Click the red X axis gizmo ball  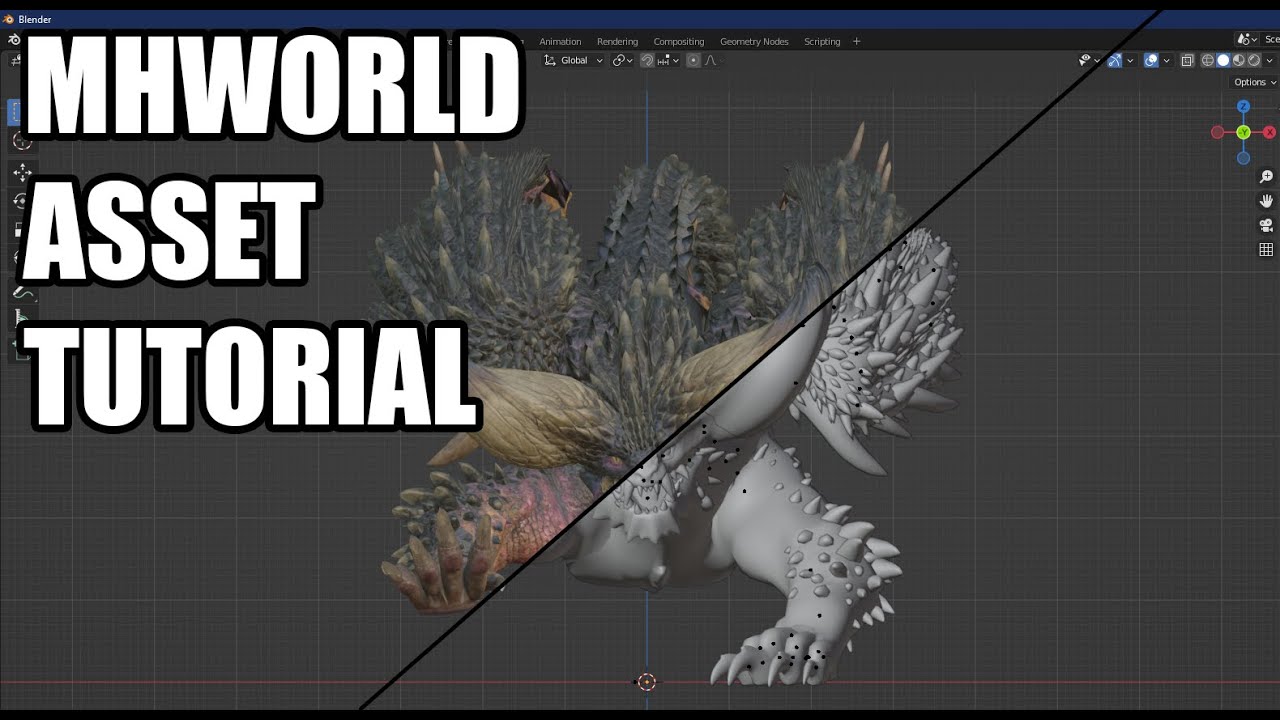pyautogui.click(x=1269, y=132)
